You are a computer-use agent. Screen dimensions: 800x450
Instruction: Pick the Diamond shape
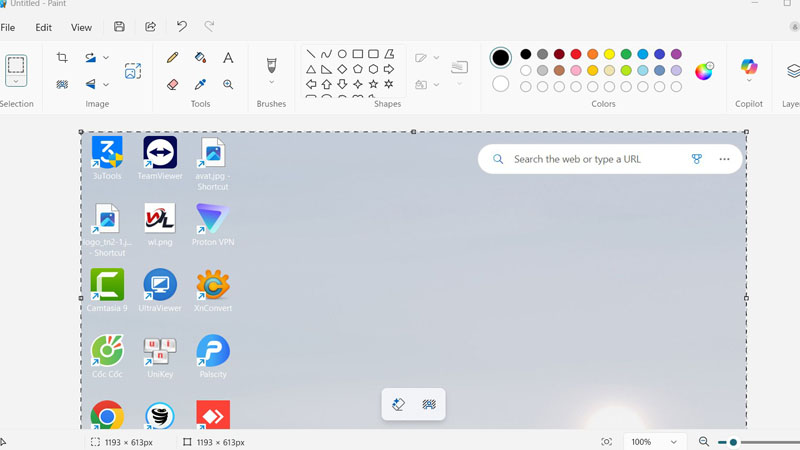pos(342,69)
